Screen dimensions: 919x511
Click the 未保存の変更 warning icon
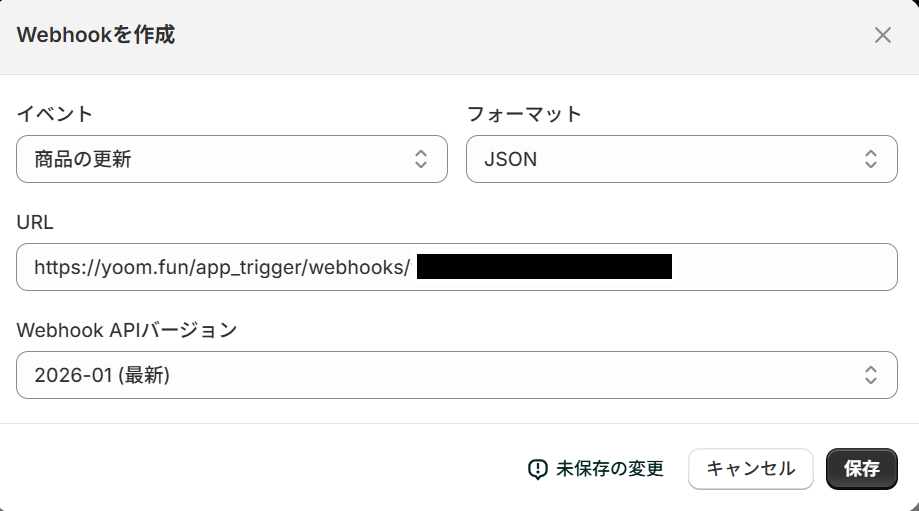pyautogui.click(x=538, y=468)
